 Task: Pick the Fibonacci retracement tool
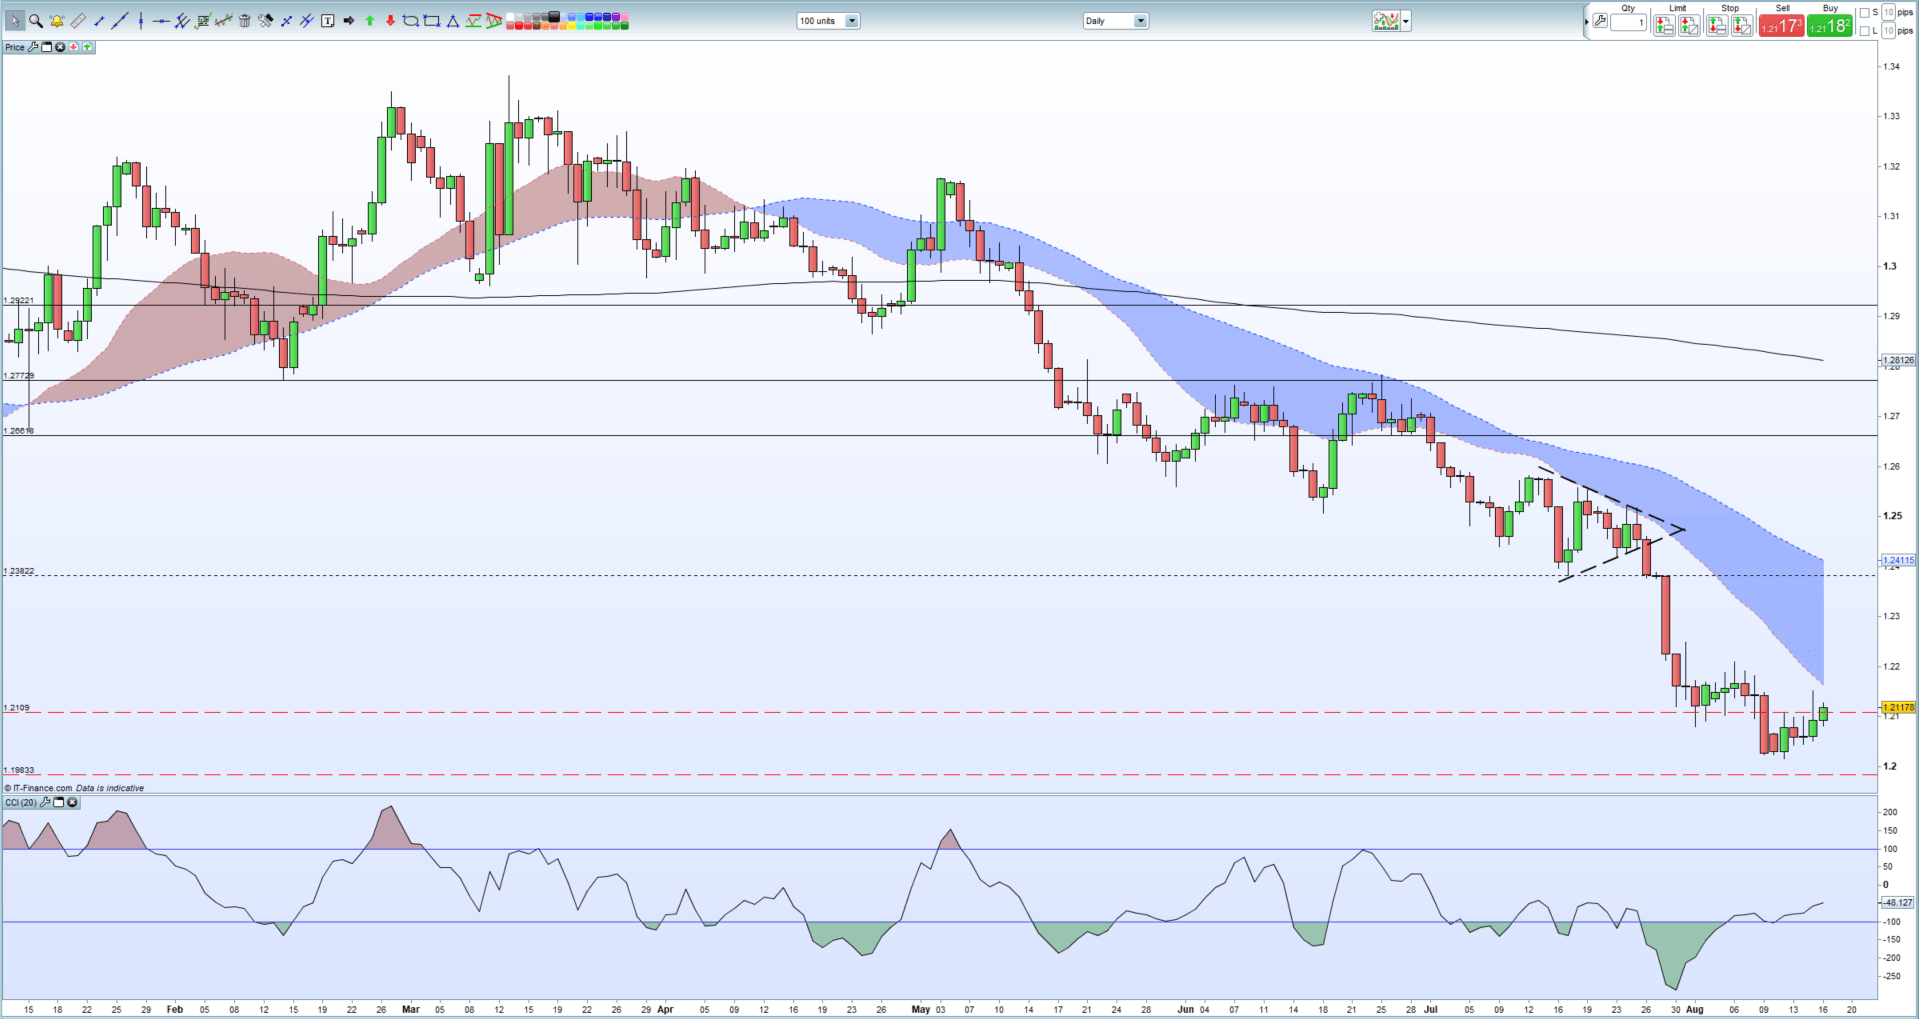click(x=203, y=21)
